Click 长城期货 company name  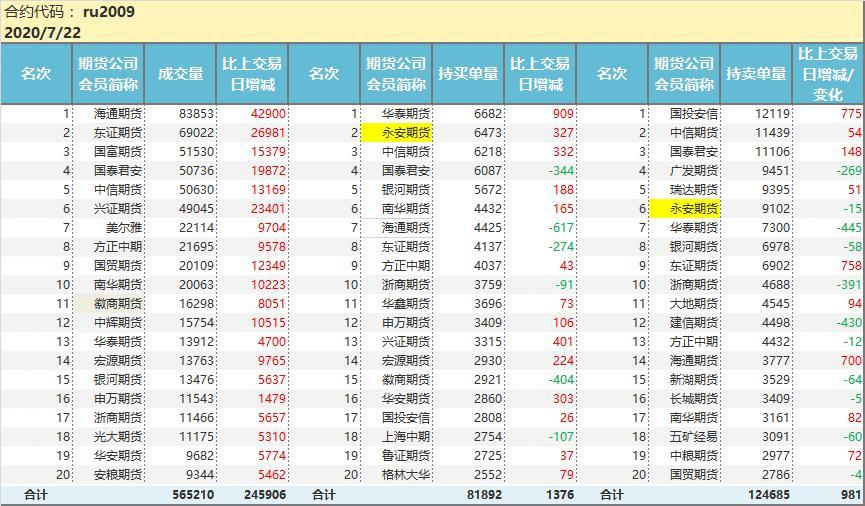pyautogui.click(x=693, y=398)
